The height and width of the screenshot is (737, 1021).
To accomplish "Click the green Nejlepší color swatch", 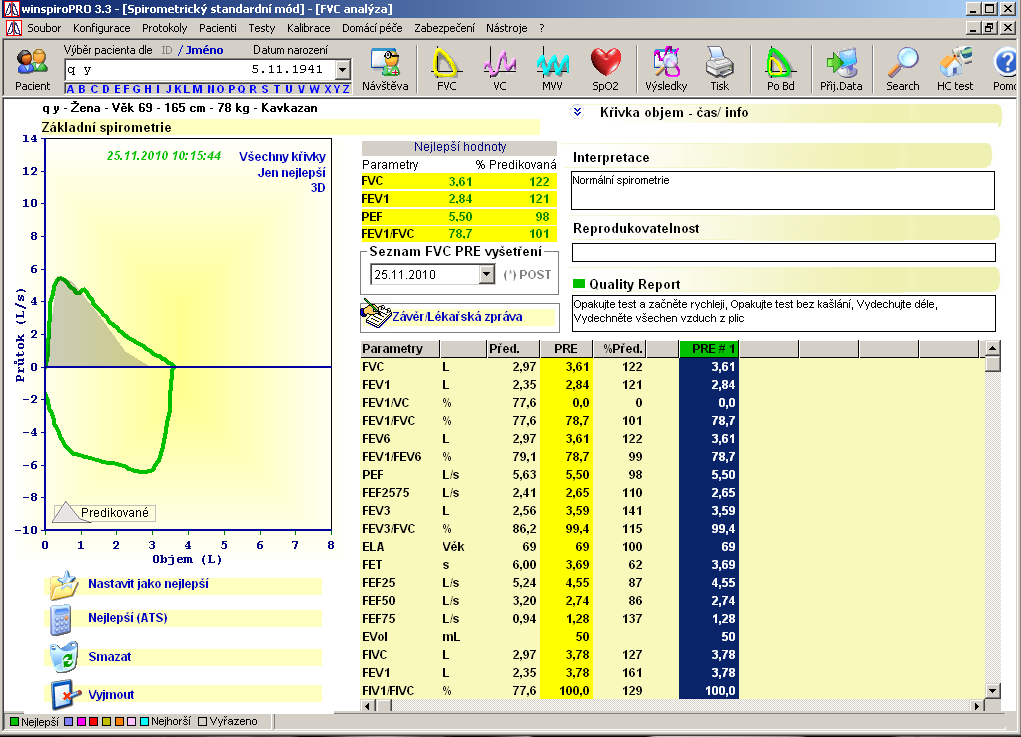I will pyautogui.click(x=14, y=721).
